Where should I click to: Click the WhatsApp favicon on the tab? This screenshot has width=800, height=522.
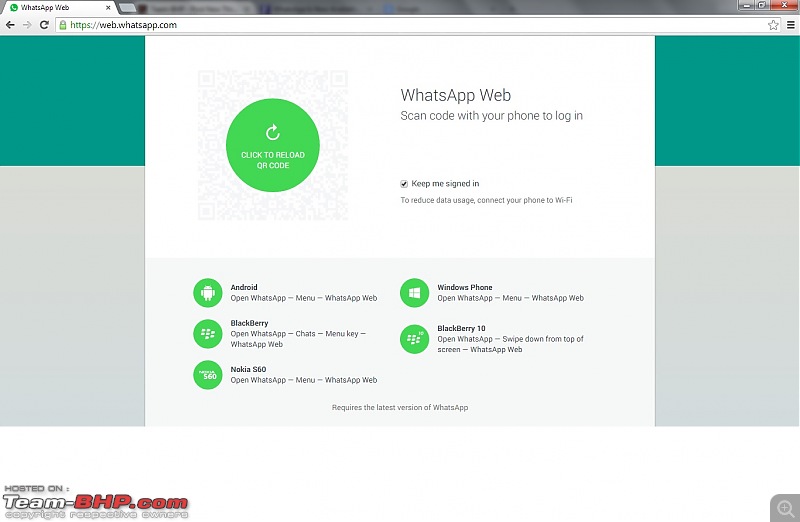pyautogui.click(x=14, y=8)
